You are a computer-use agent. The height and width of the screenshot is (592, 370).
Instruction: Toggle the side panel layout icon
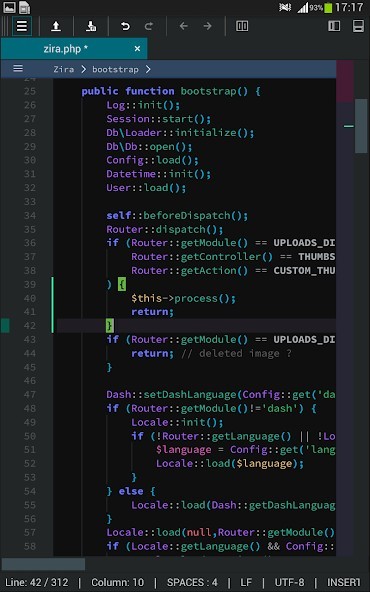point(334,26)
